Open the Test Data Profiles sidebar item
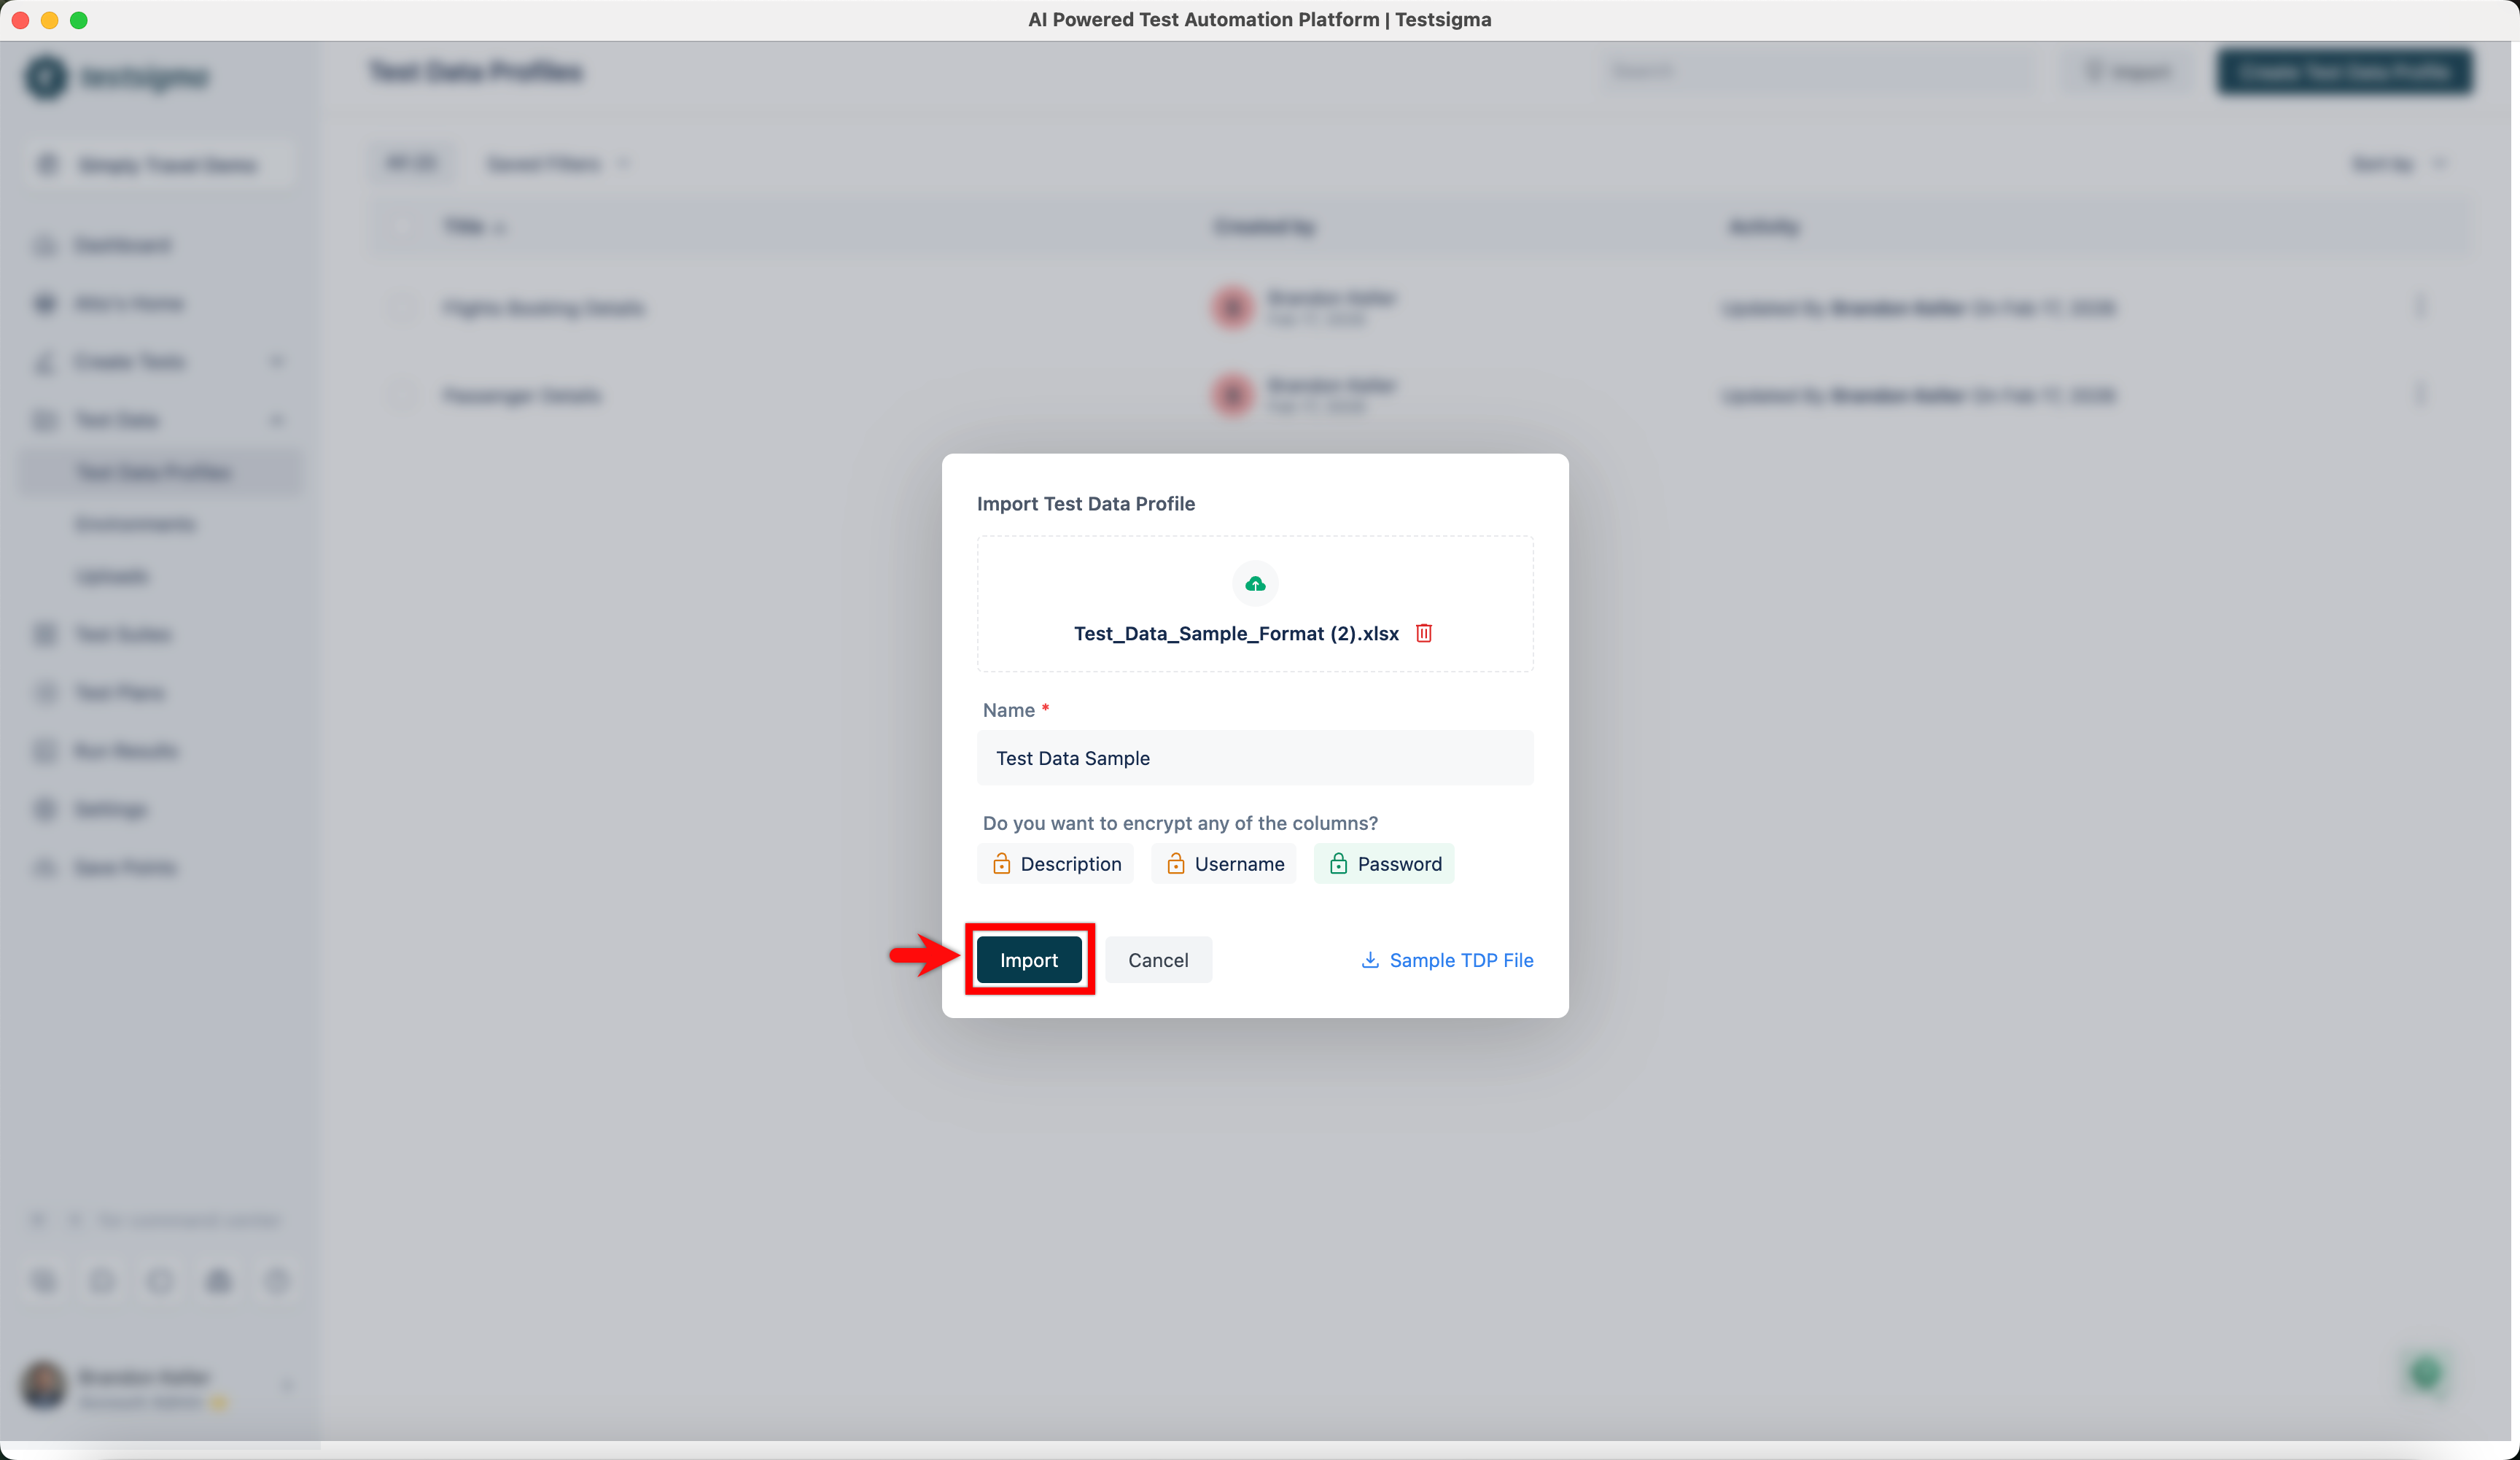 (155, 472)
